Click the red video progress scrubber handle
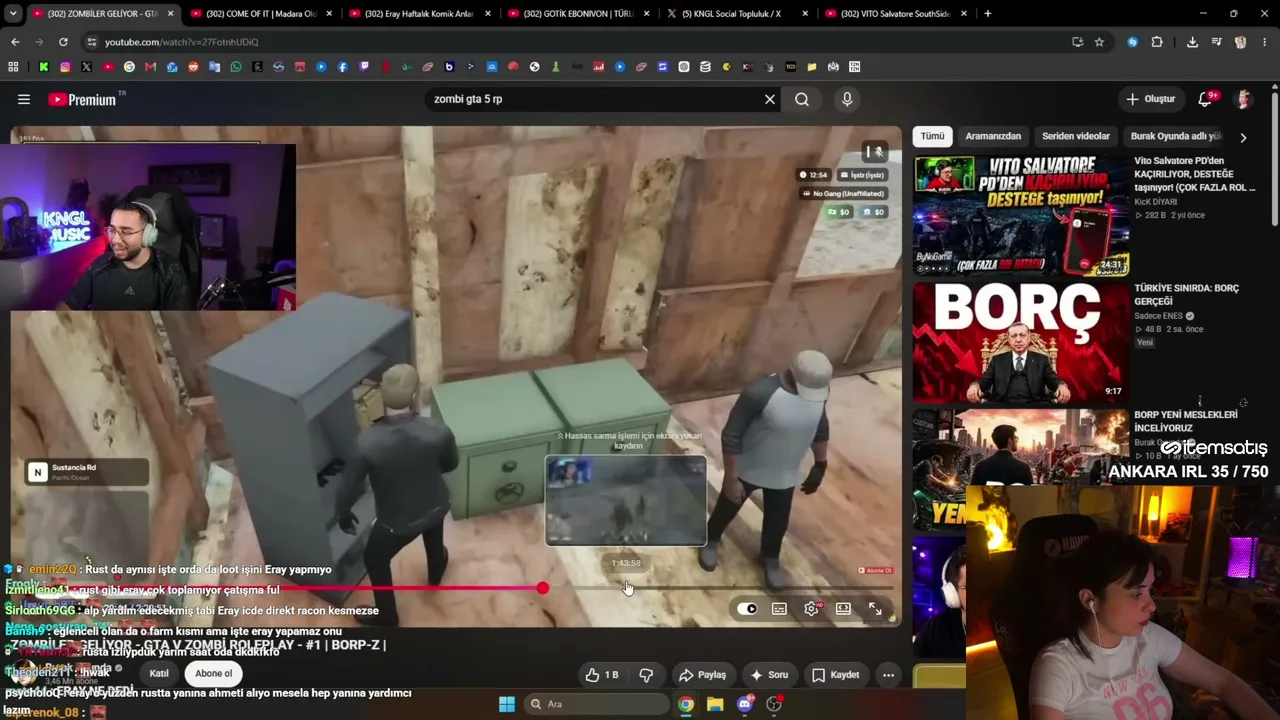This screenshot has width=1280, height=720. [x=542, y=588]
